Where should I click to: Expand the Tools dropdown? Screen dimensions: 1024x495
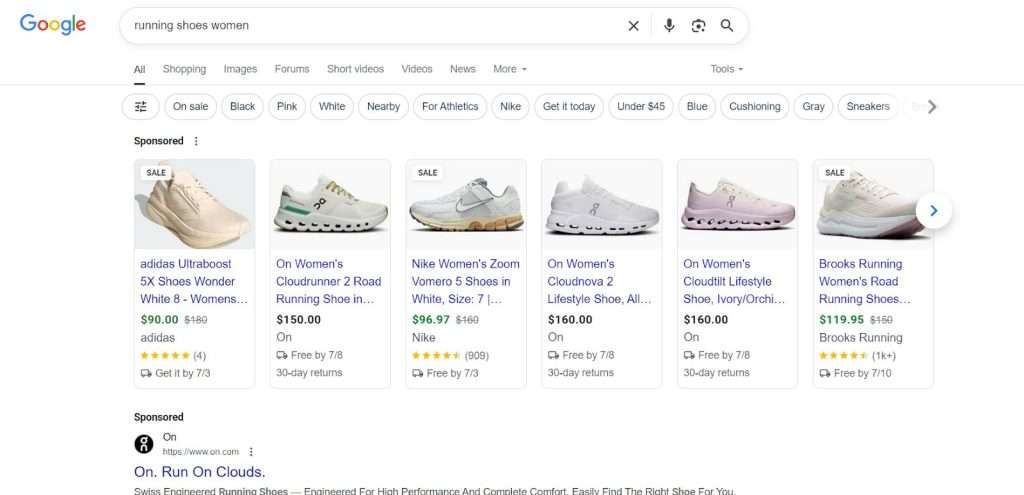[x=727, y=69]
